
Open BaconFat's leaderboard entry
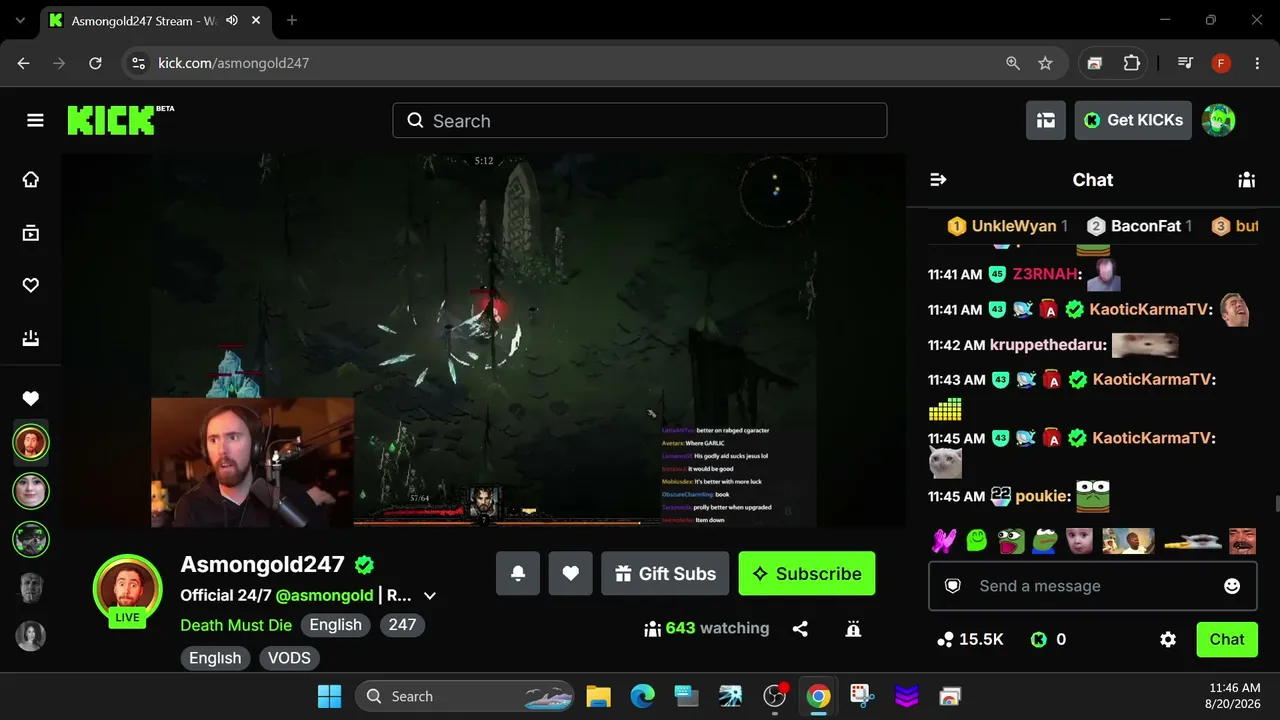coord(1139,226)
